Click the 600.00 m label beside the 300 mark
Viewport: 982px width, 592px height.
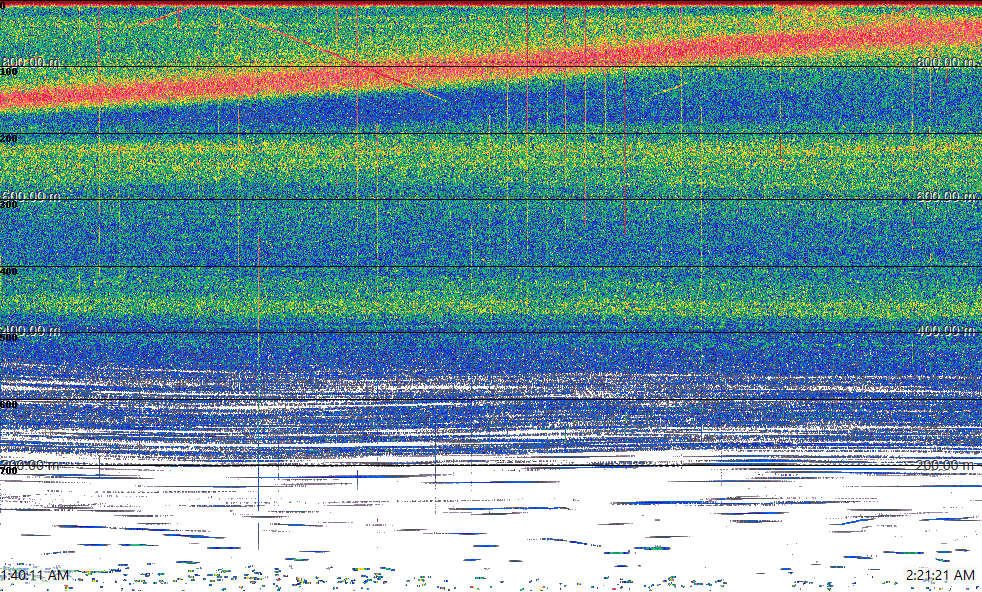[x=31, y=196]
